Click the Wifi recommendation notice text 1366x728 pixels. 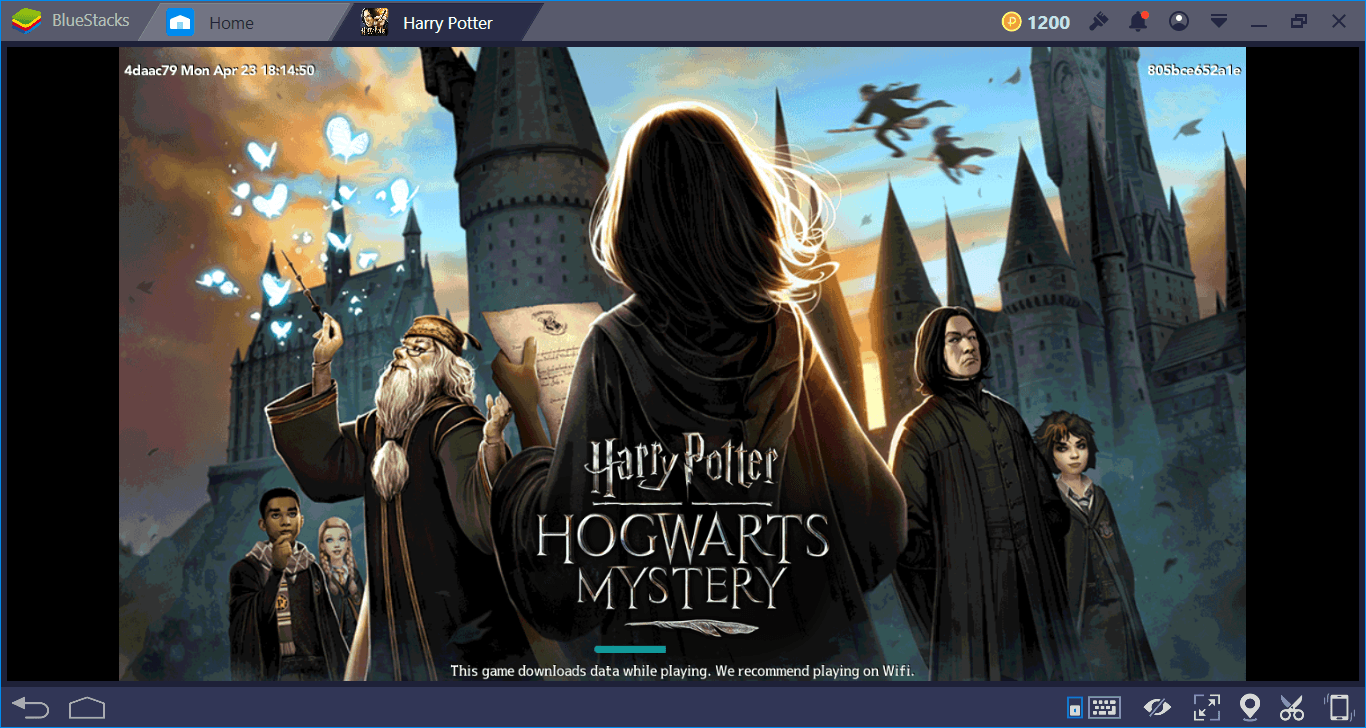coord(682,671)
